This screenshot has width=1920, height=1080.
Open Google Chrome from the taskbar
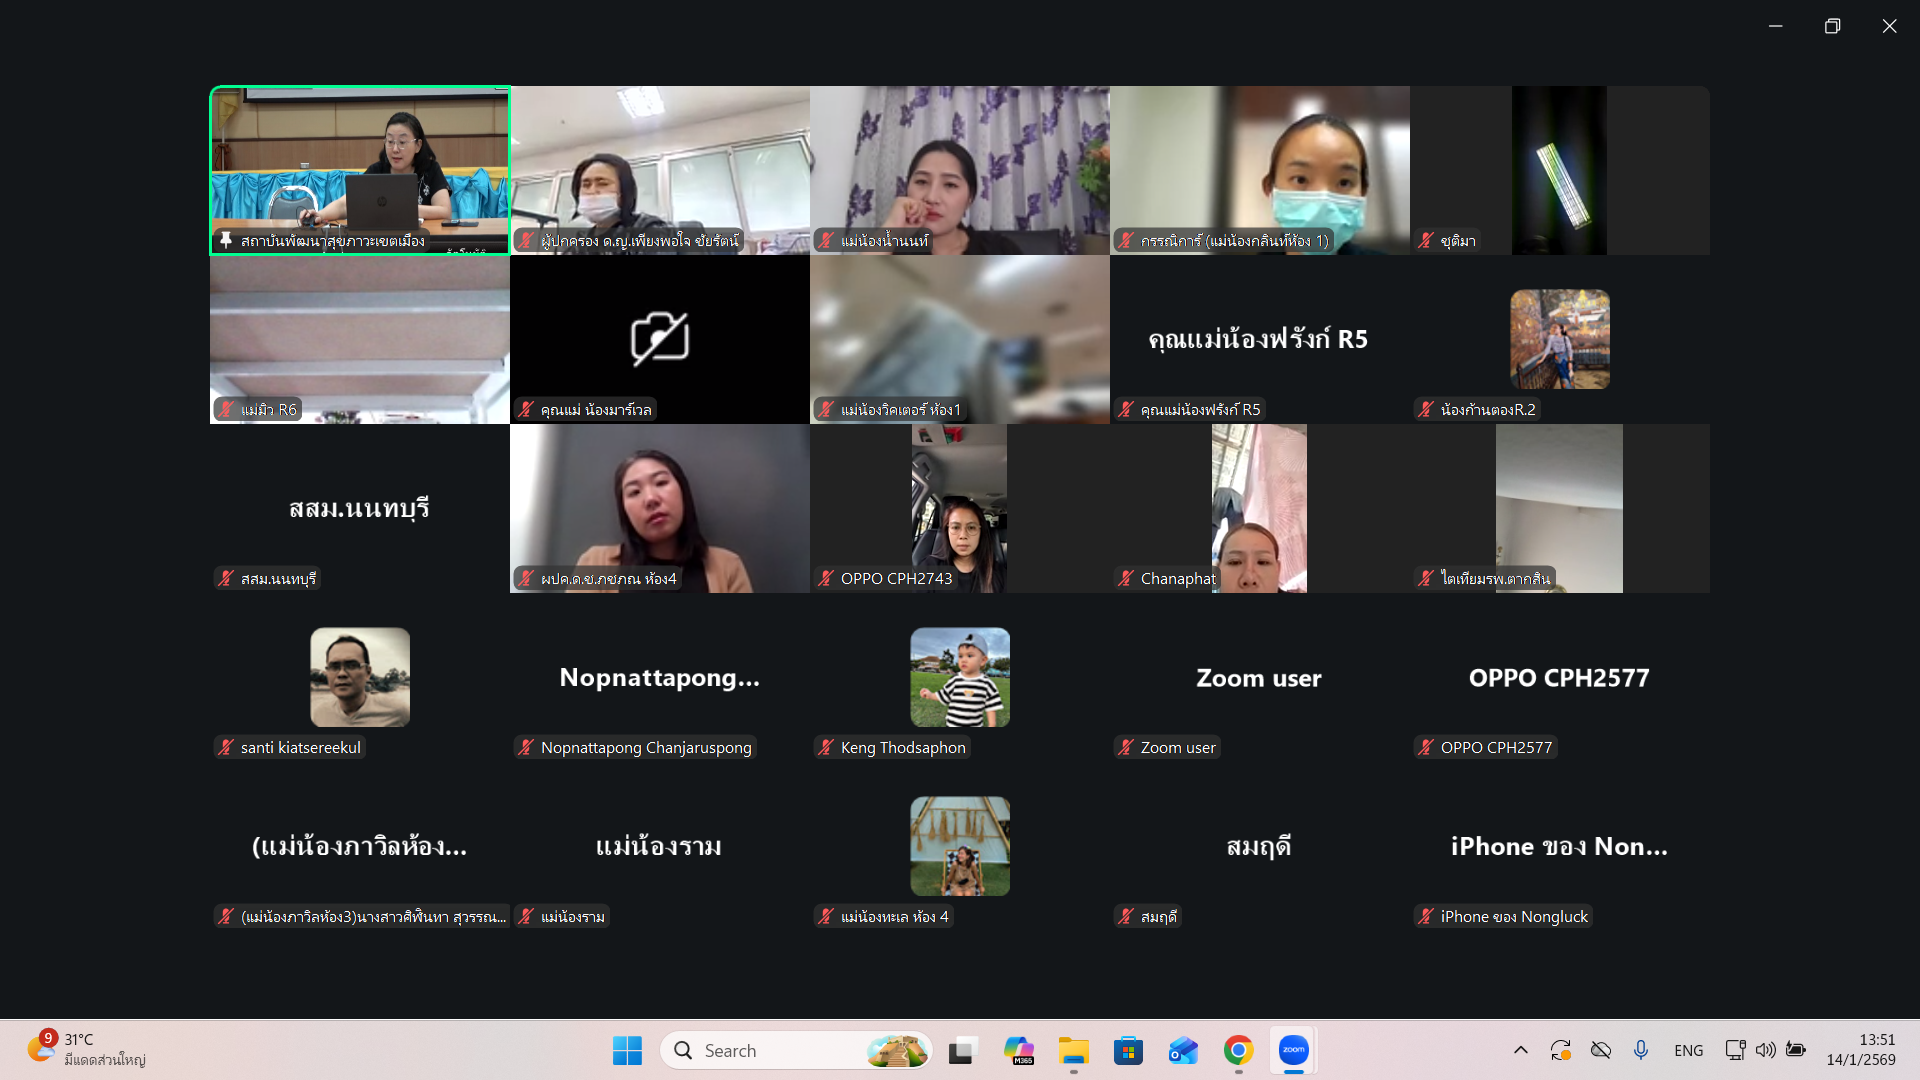[x=1238, y=1050]
